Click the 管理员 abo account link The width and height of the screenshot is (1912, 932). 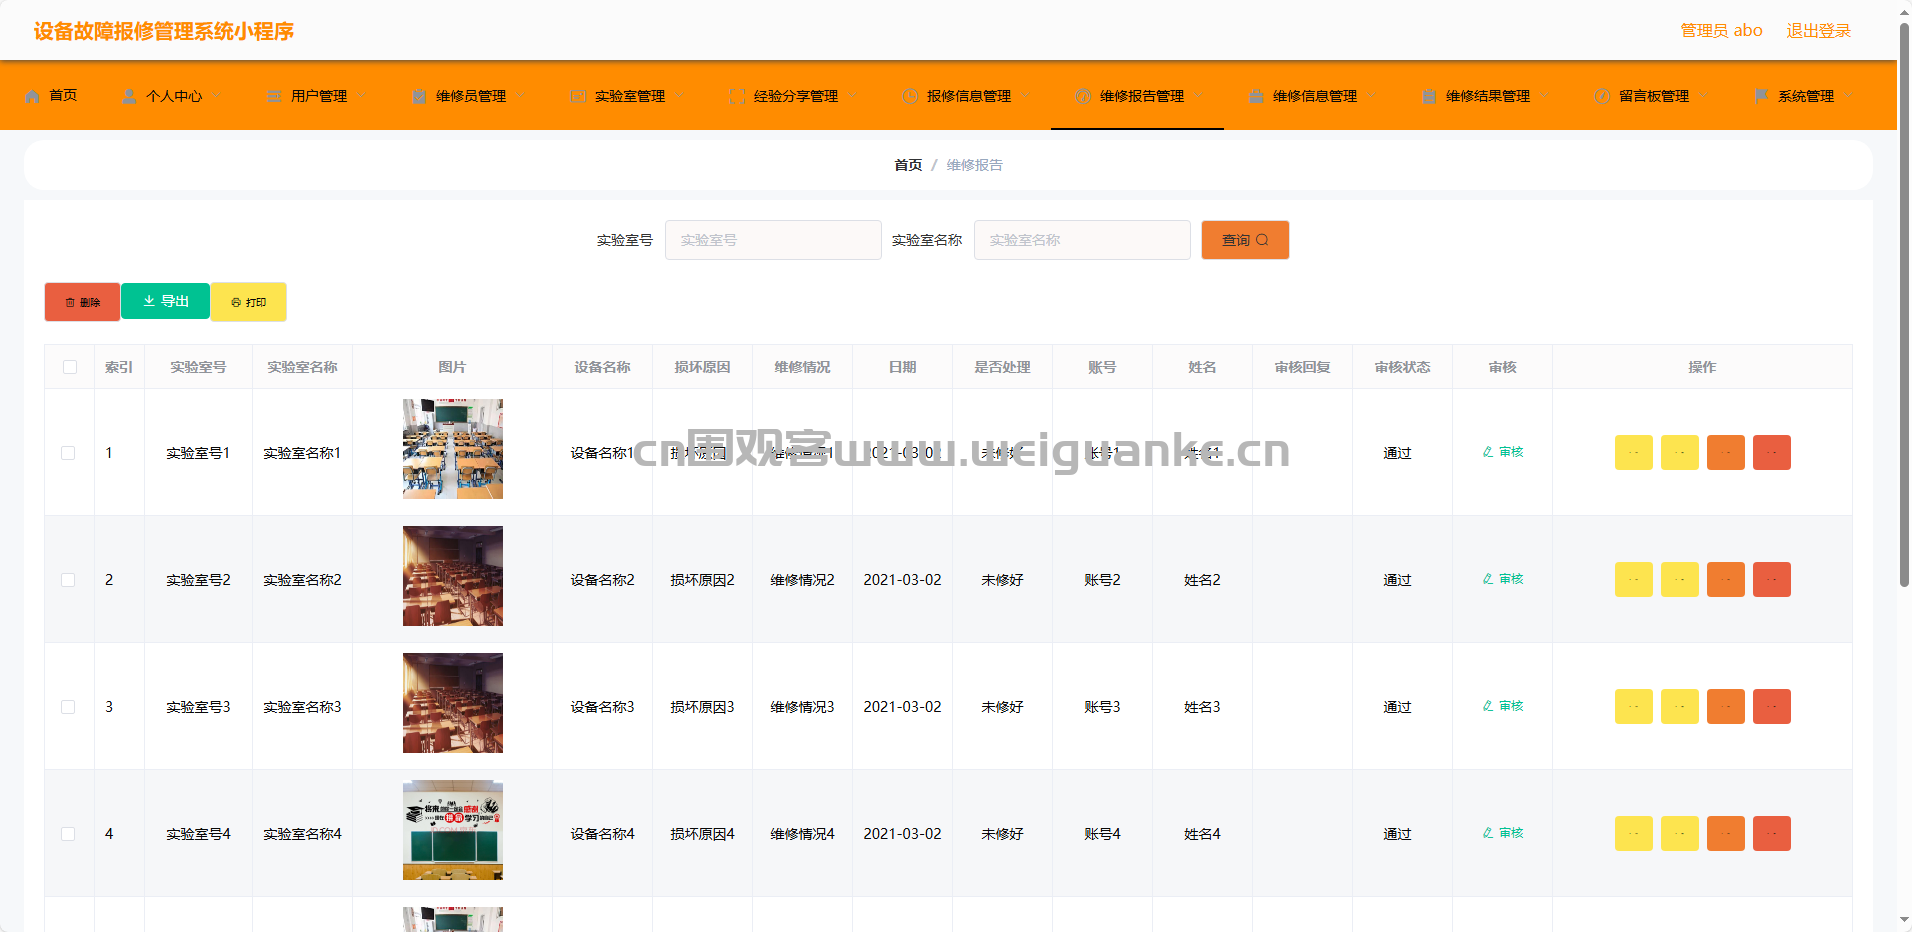[1721, 31]
